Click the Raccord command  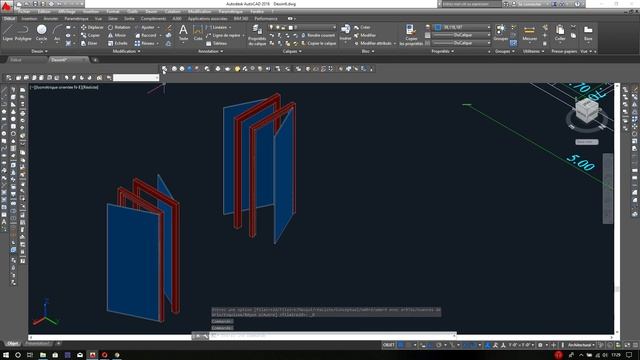pyautogui.click(x=145, y=36)
